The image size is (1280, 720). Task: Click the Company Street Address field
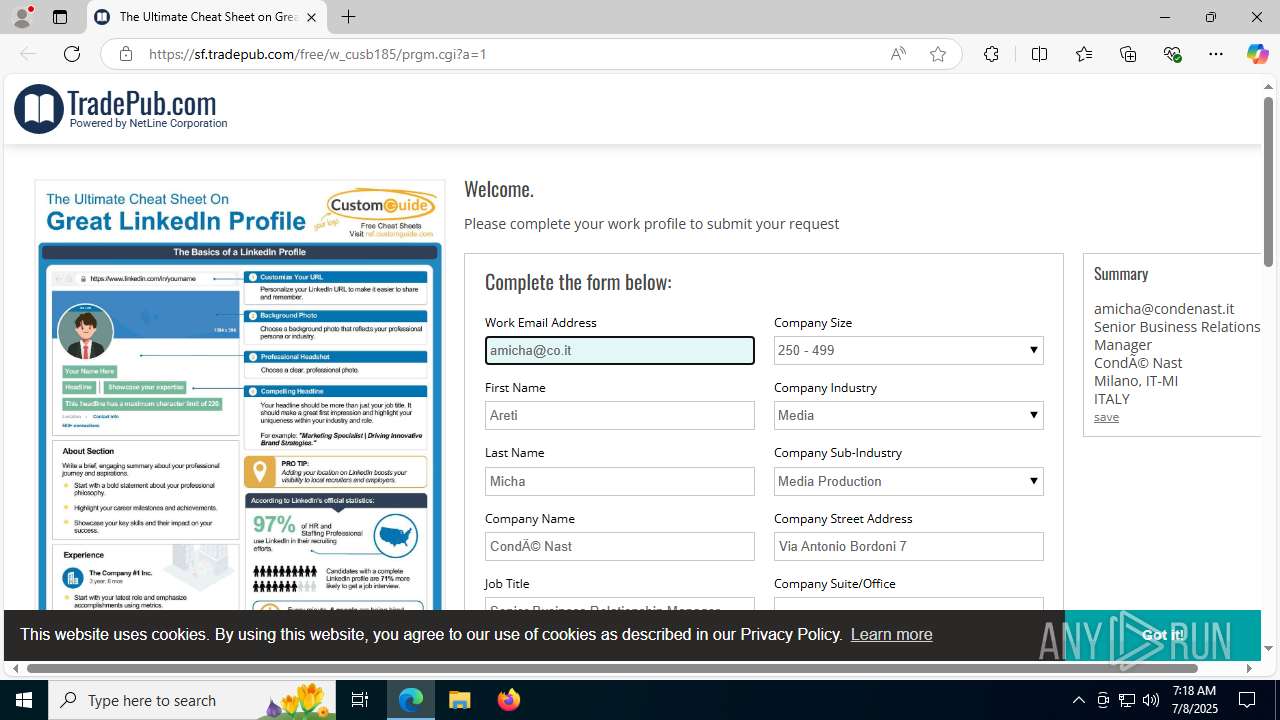(909, 546)
